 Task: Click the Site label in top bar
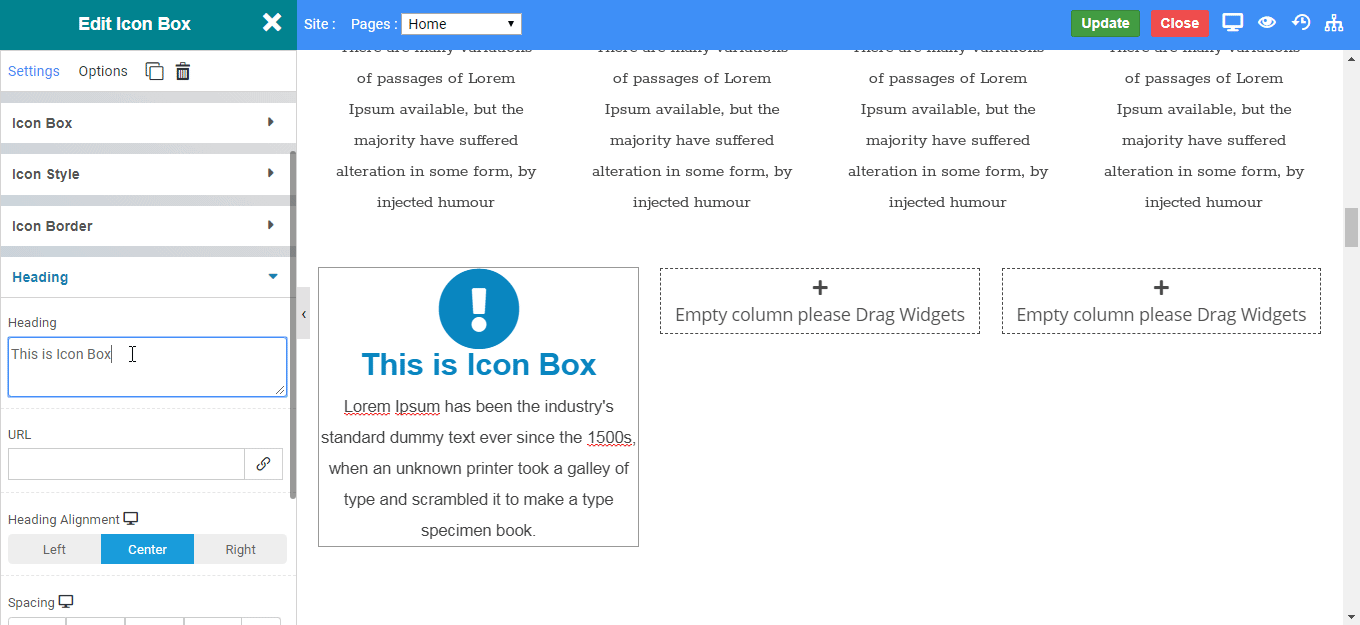(x=319, y=24)
